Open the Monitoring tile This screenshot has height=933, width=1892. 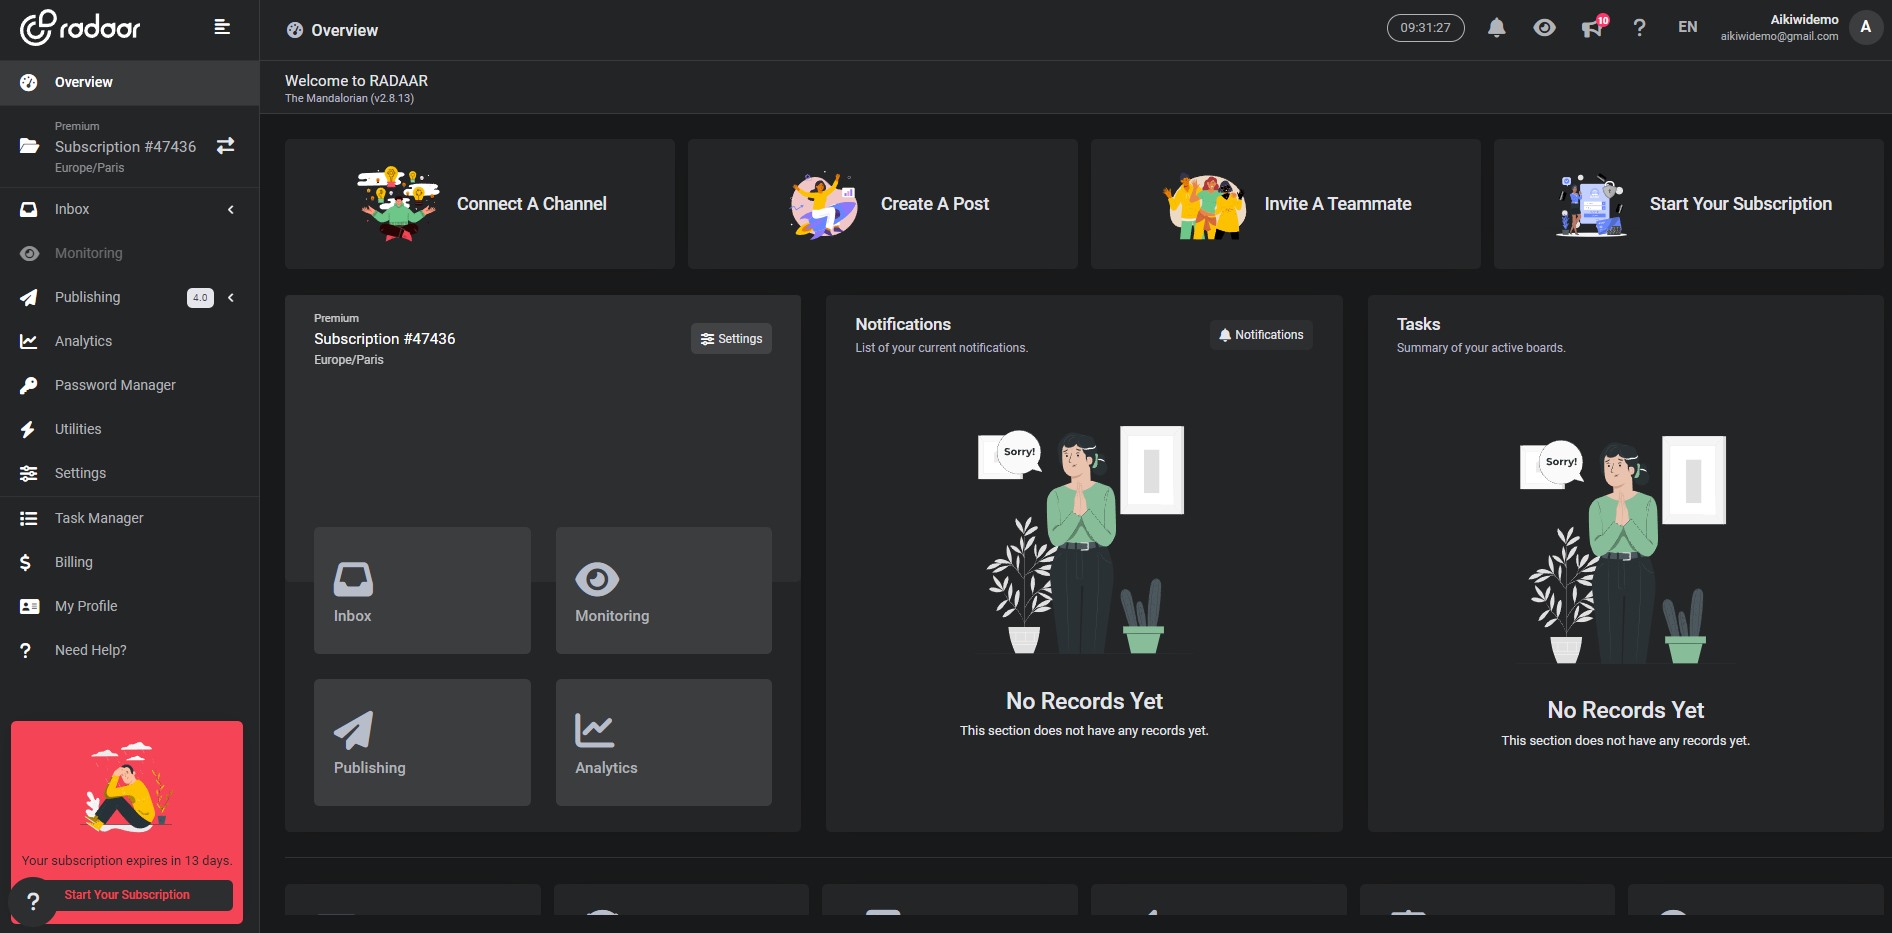[x=664, y=591]
